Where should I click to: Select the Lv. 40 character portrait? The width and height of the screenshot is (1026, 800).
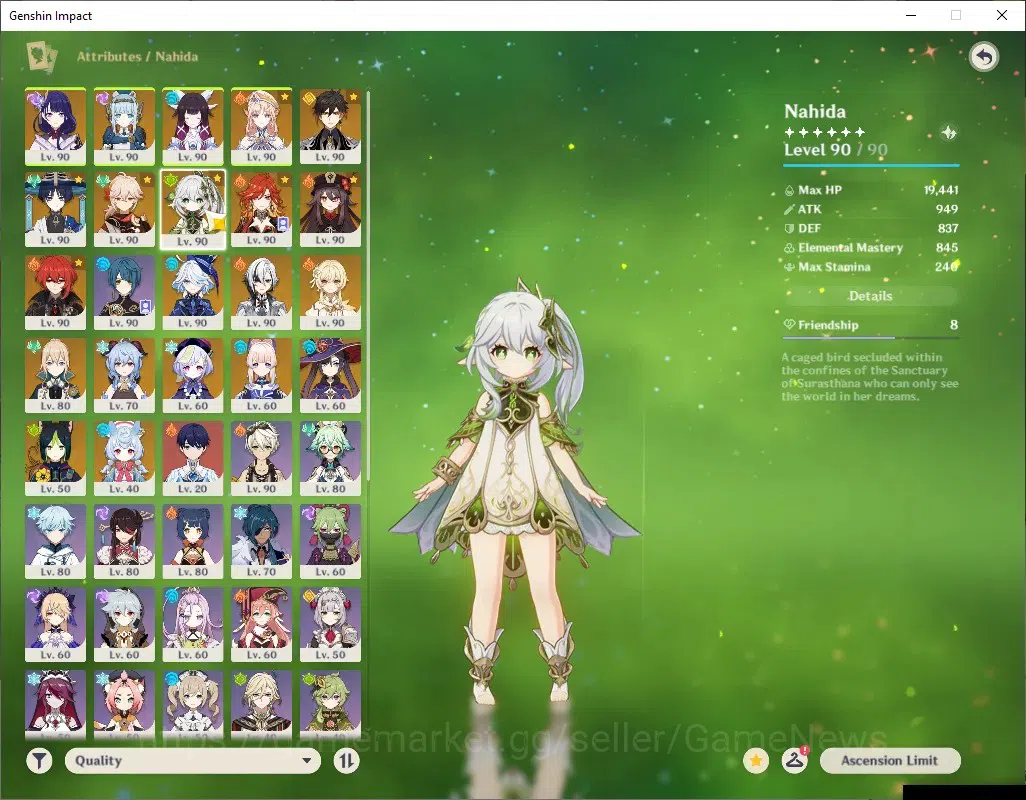pos(124,459)
